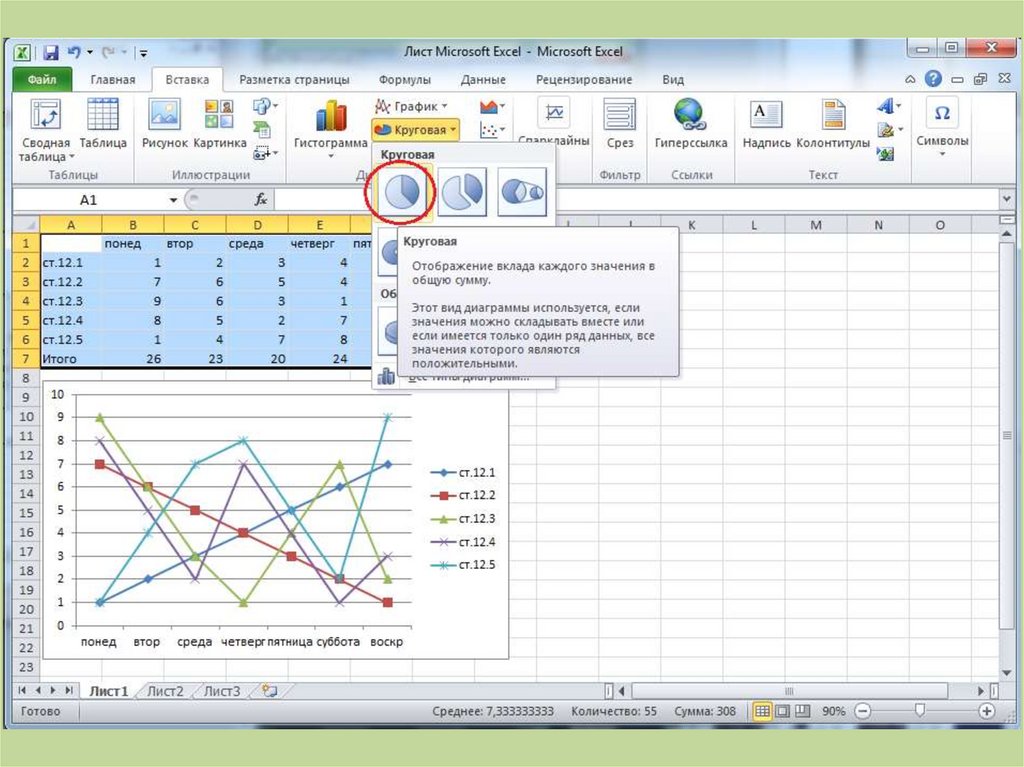Open the scatter chart dropdown in ribbon
Image resolution: width=1024 pixels, height=767 pixels.
coord(492,130)
